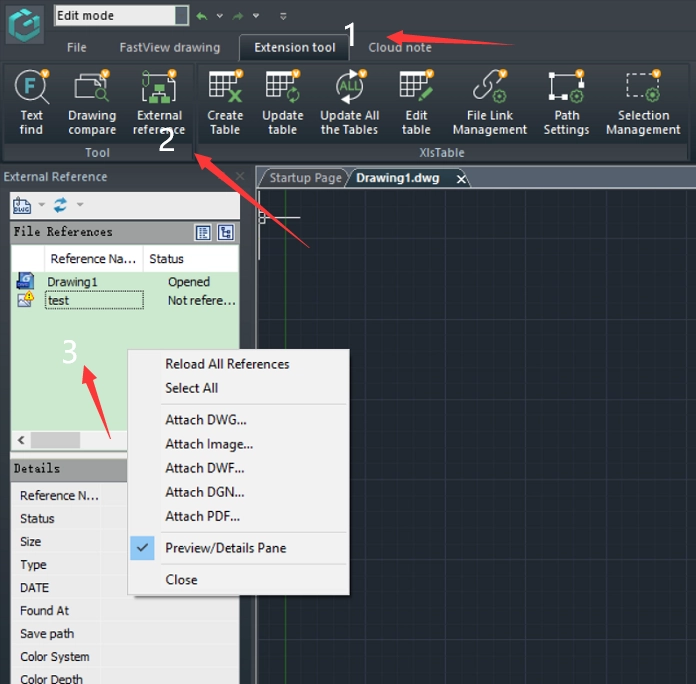This screenshot has width=696, height=684.
Task: Click the 'Opened' status cell
Action: [189, 282]
